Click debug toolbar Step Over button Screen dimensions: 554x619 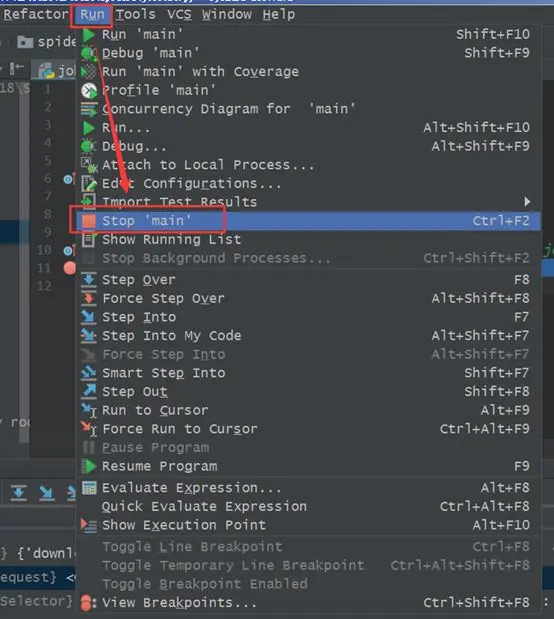[x=19, y=492]
